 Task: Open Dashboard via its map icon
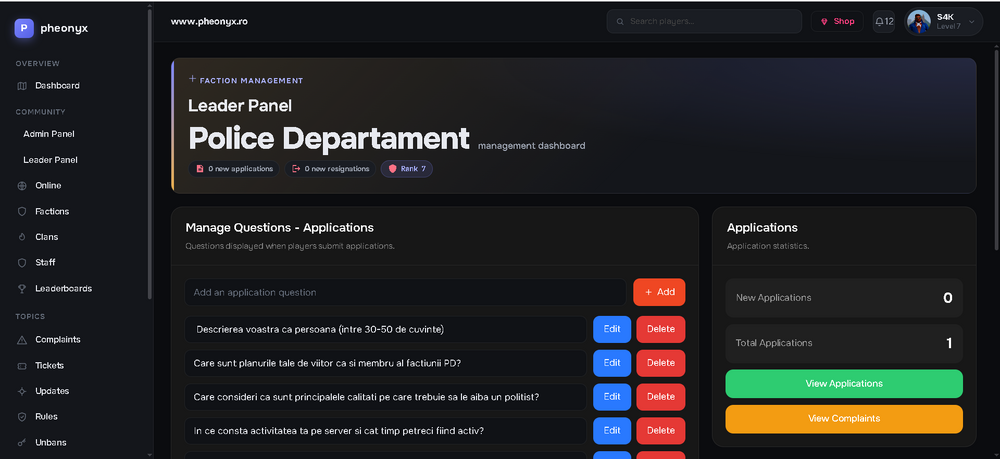click(x=22, y=86)
